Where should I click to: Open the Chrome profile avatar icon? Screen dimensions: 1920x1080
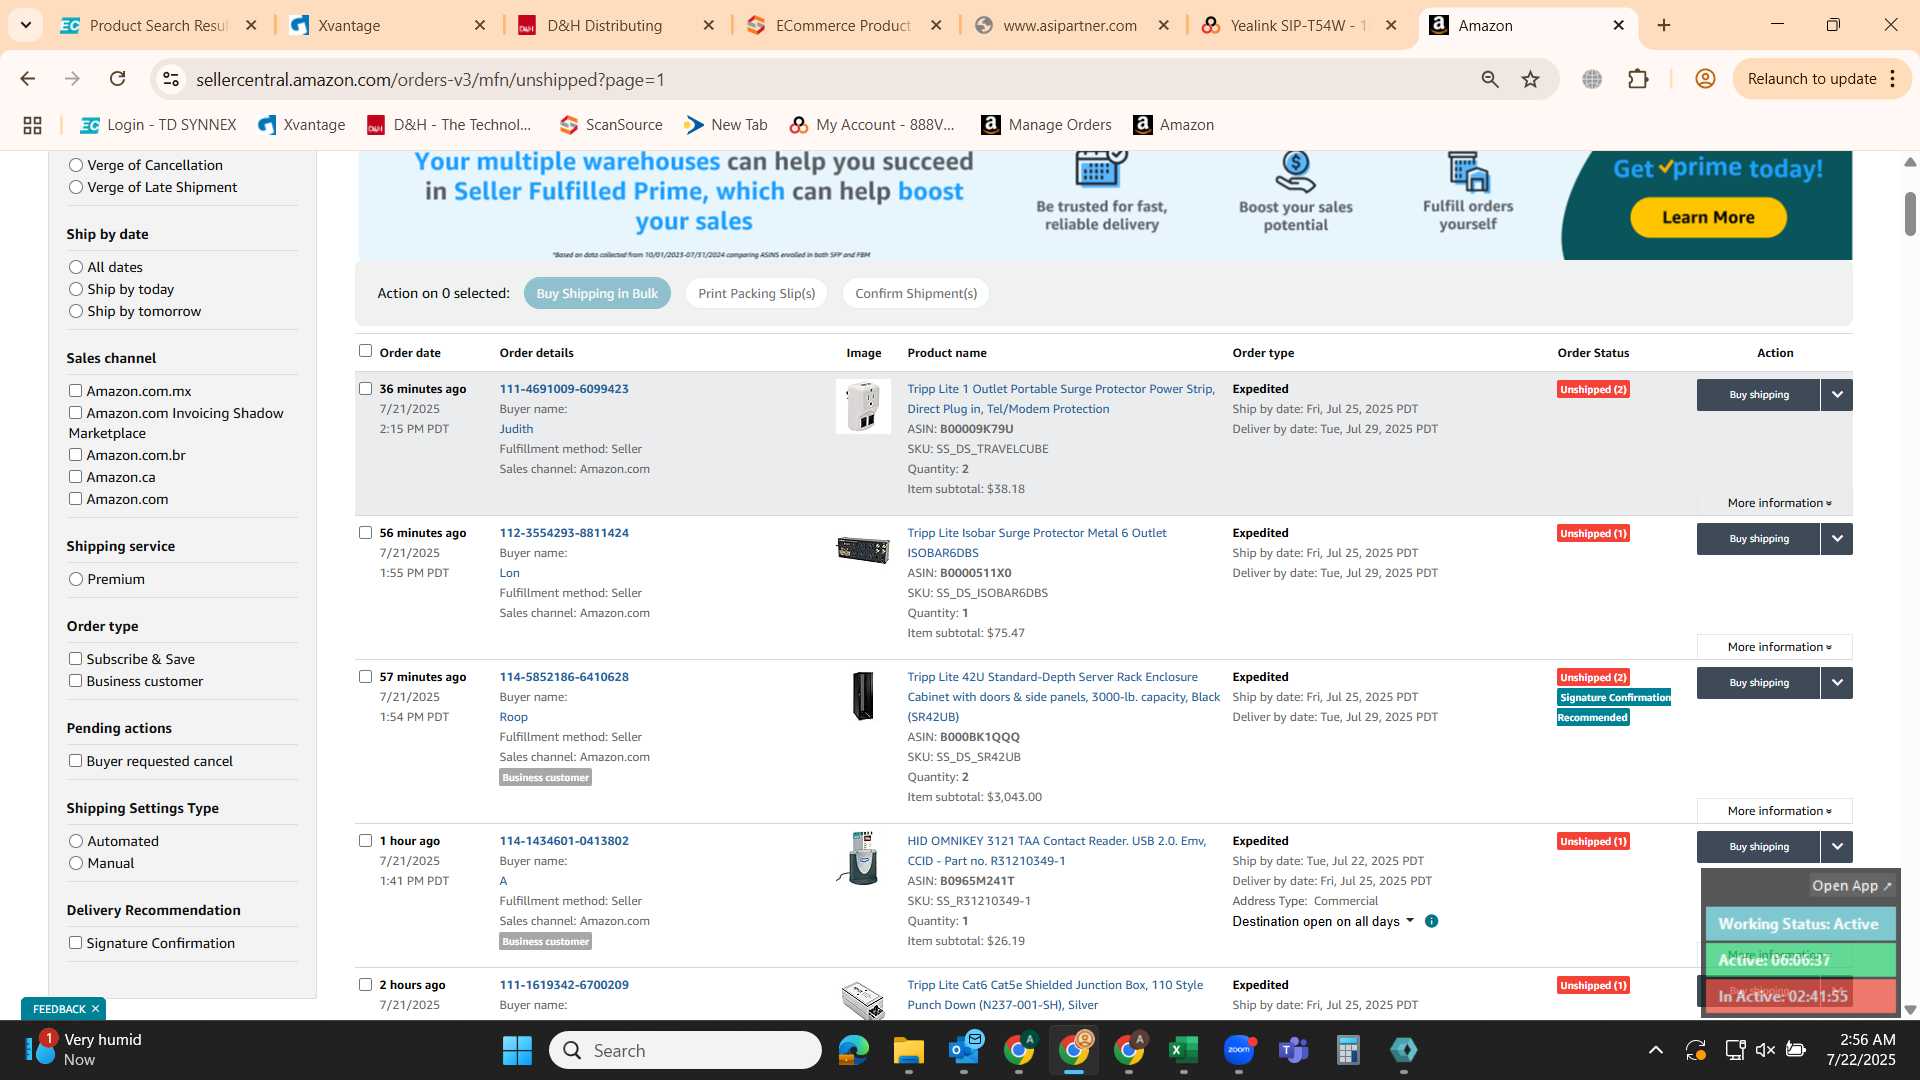(1705, 79)
